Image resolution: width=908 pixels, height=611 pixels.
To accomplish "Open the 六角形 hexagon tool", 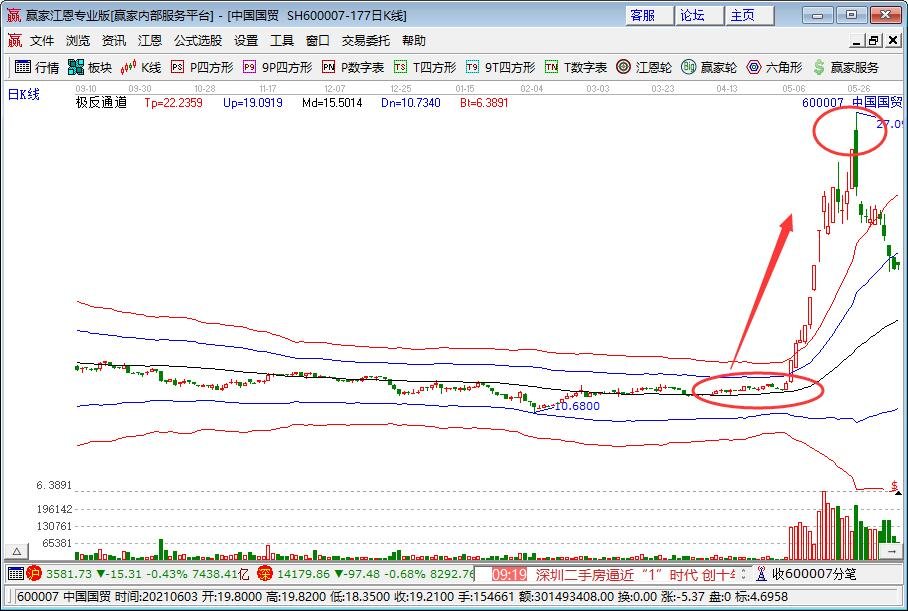I will [774, 67].
